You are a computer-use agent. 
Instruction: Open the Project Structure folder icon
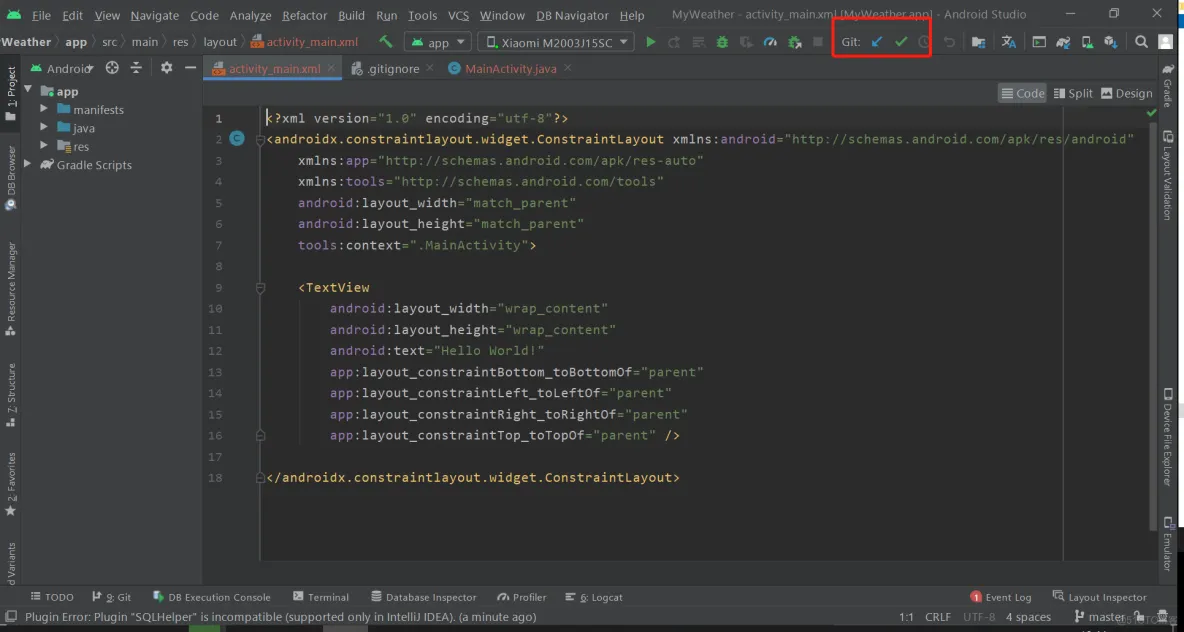[978, 42]
